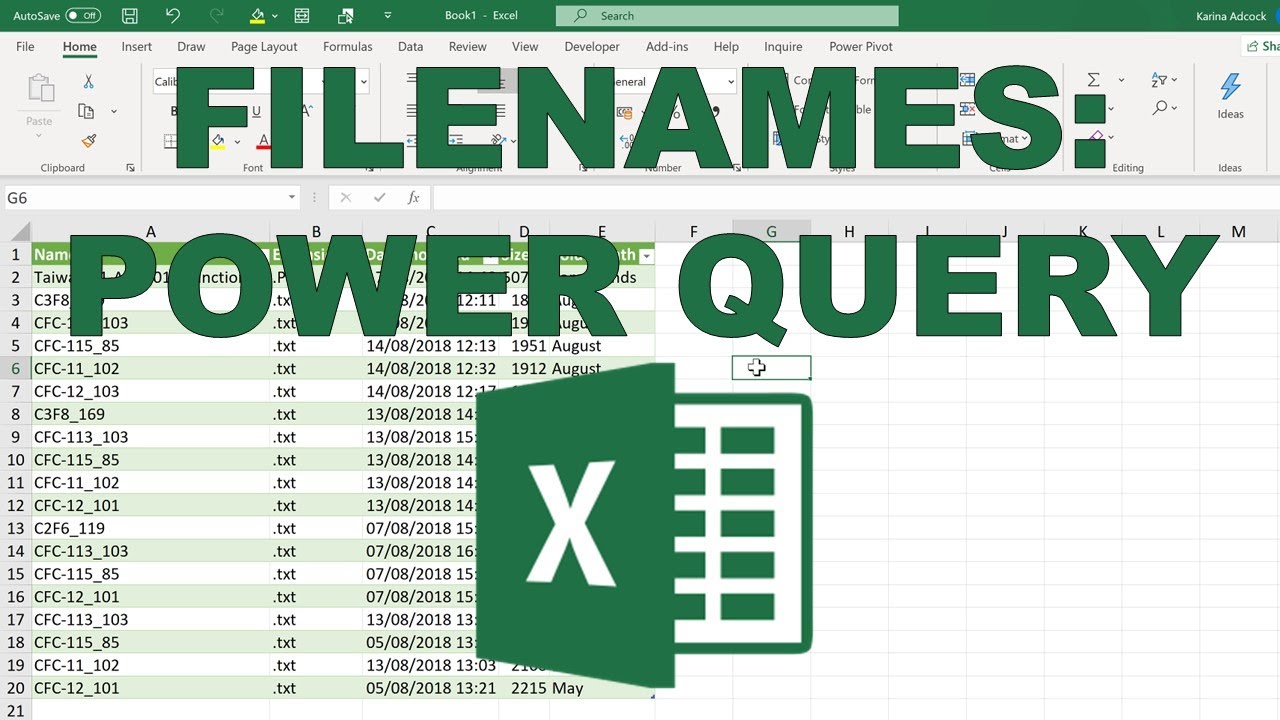
Task: Open the Formulas tab
Action: (x=348, y=46)
